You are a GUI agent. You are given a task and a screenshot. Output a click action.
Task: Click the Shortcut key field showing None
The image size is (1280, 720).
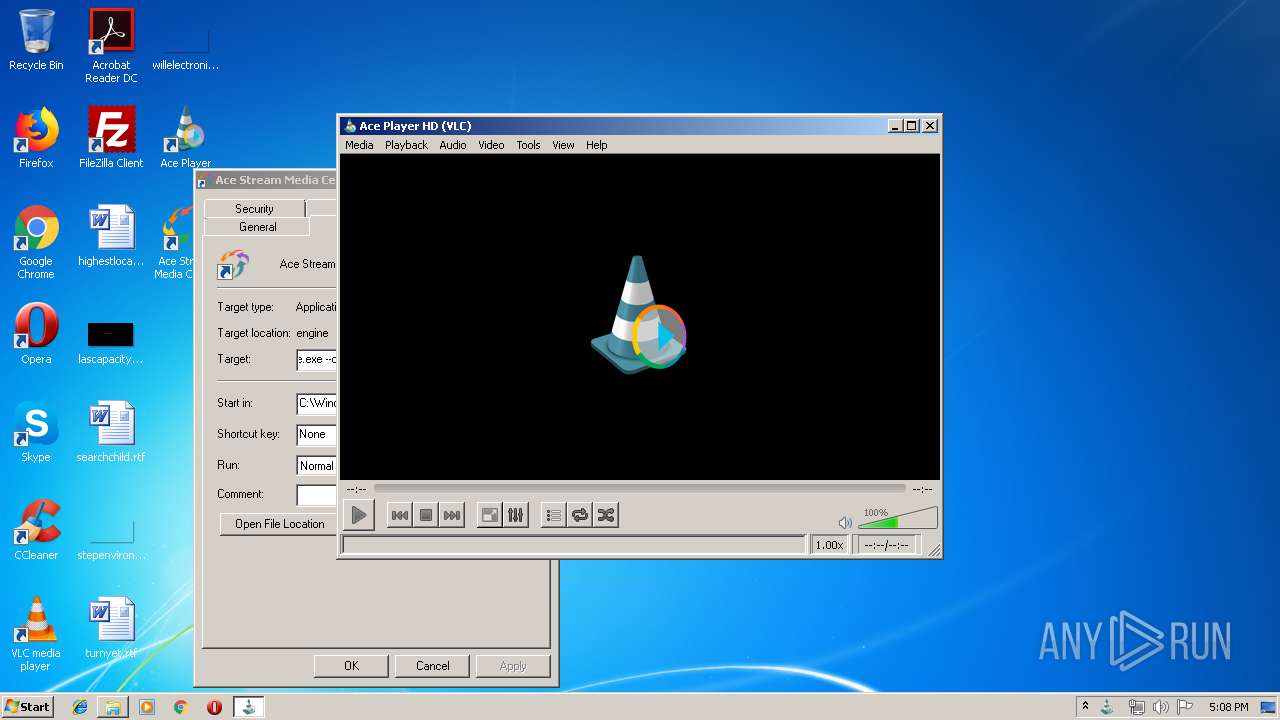[316, 434]
